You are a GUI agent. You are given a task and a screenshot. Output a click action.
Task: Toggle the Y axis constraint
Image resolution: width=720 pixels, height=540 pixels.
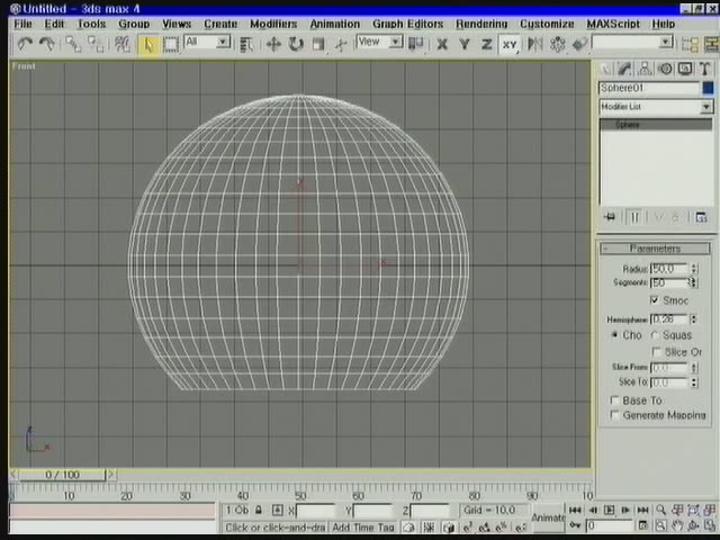(x=464, y=45)
